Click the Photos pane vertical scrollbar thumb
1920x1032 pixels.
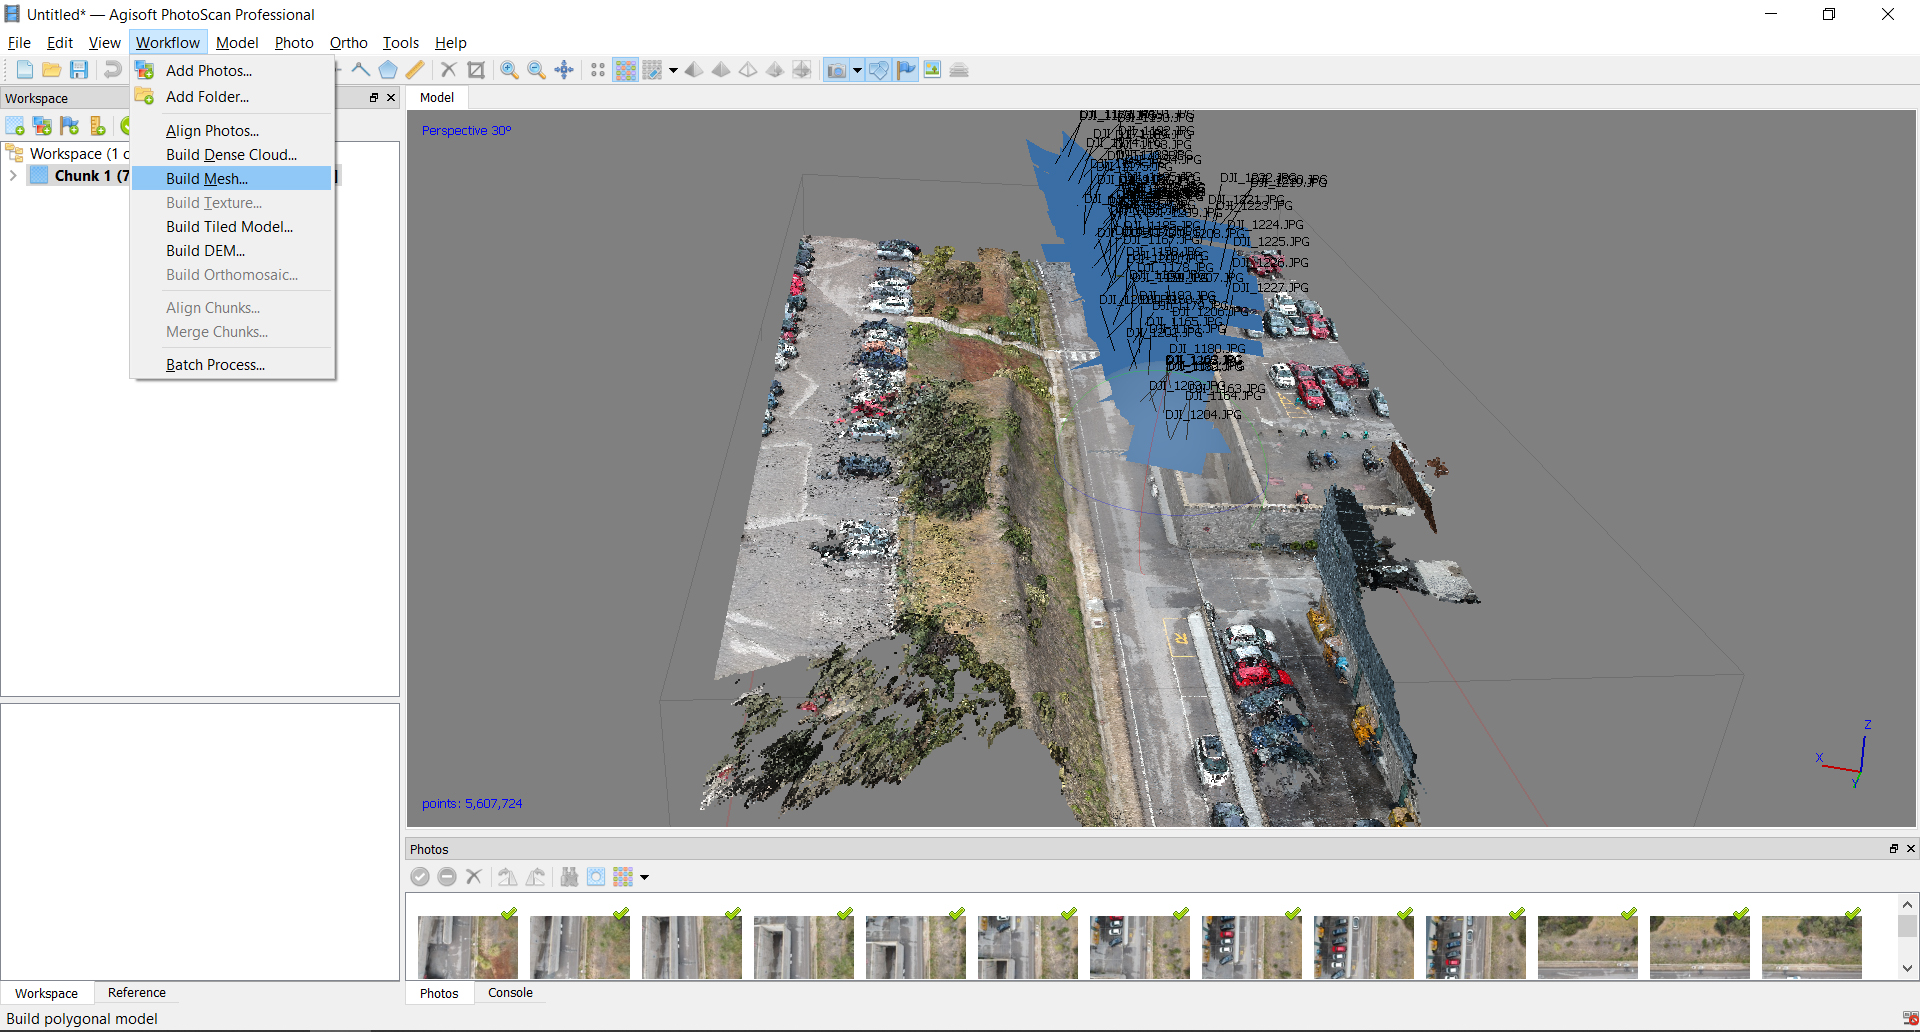click(1907, 926)
